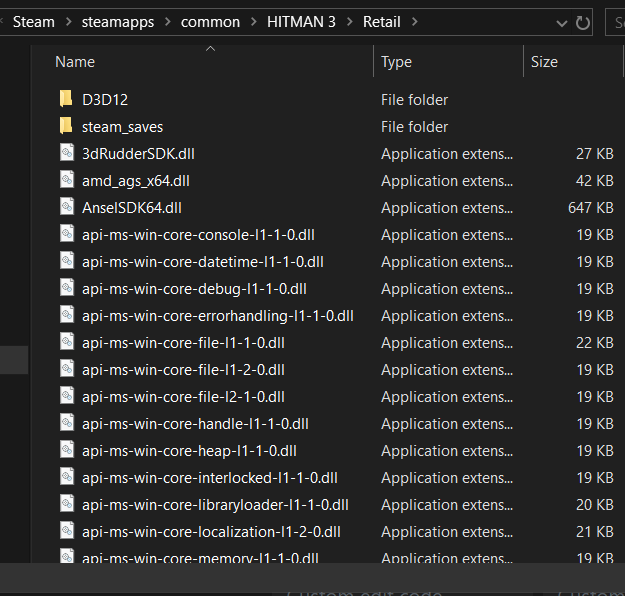Click the api-ms-win-core-debug-l1-1-0.dll file icon
625x596 pixels.
pyautogui.click(x=67, y=287)
